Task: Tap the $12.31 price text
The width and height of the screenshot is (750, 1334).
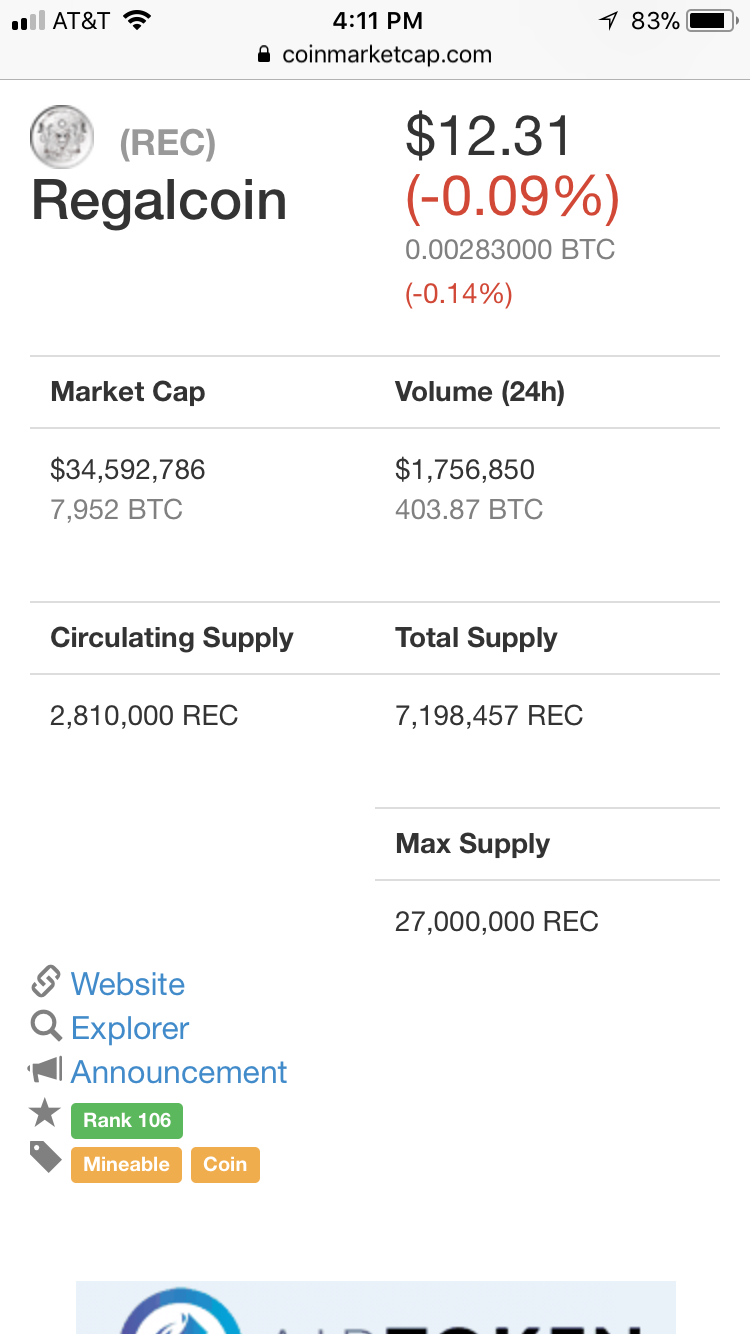Action: click(488, 136)
